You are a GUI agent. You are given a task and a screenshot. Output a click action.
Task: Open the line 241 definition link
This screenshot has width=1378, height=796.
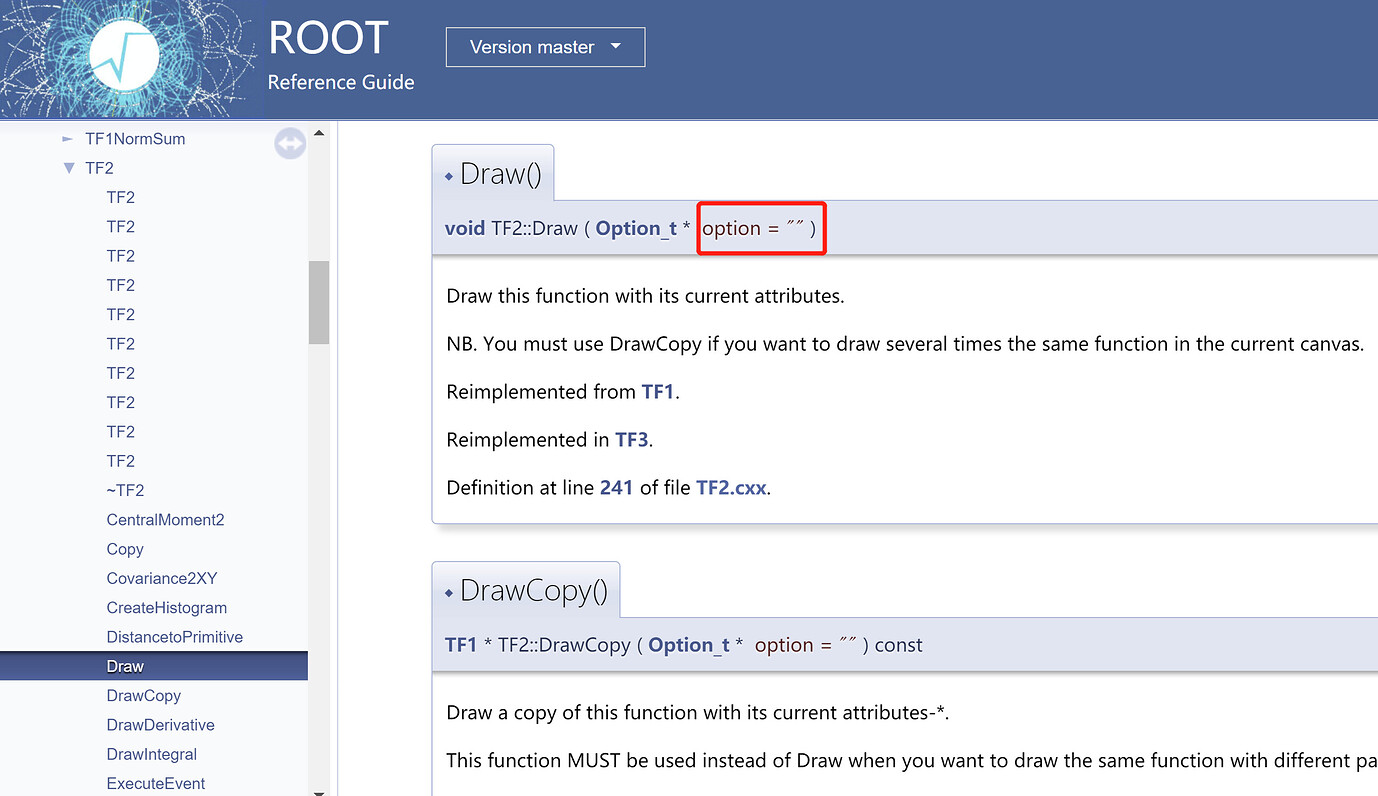(x=616, y=488)
